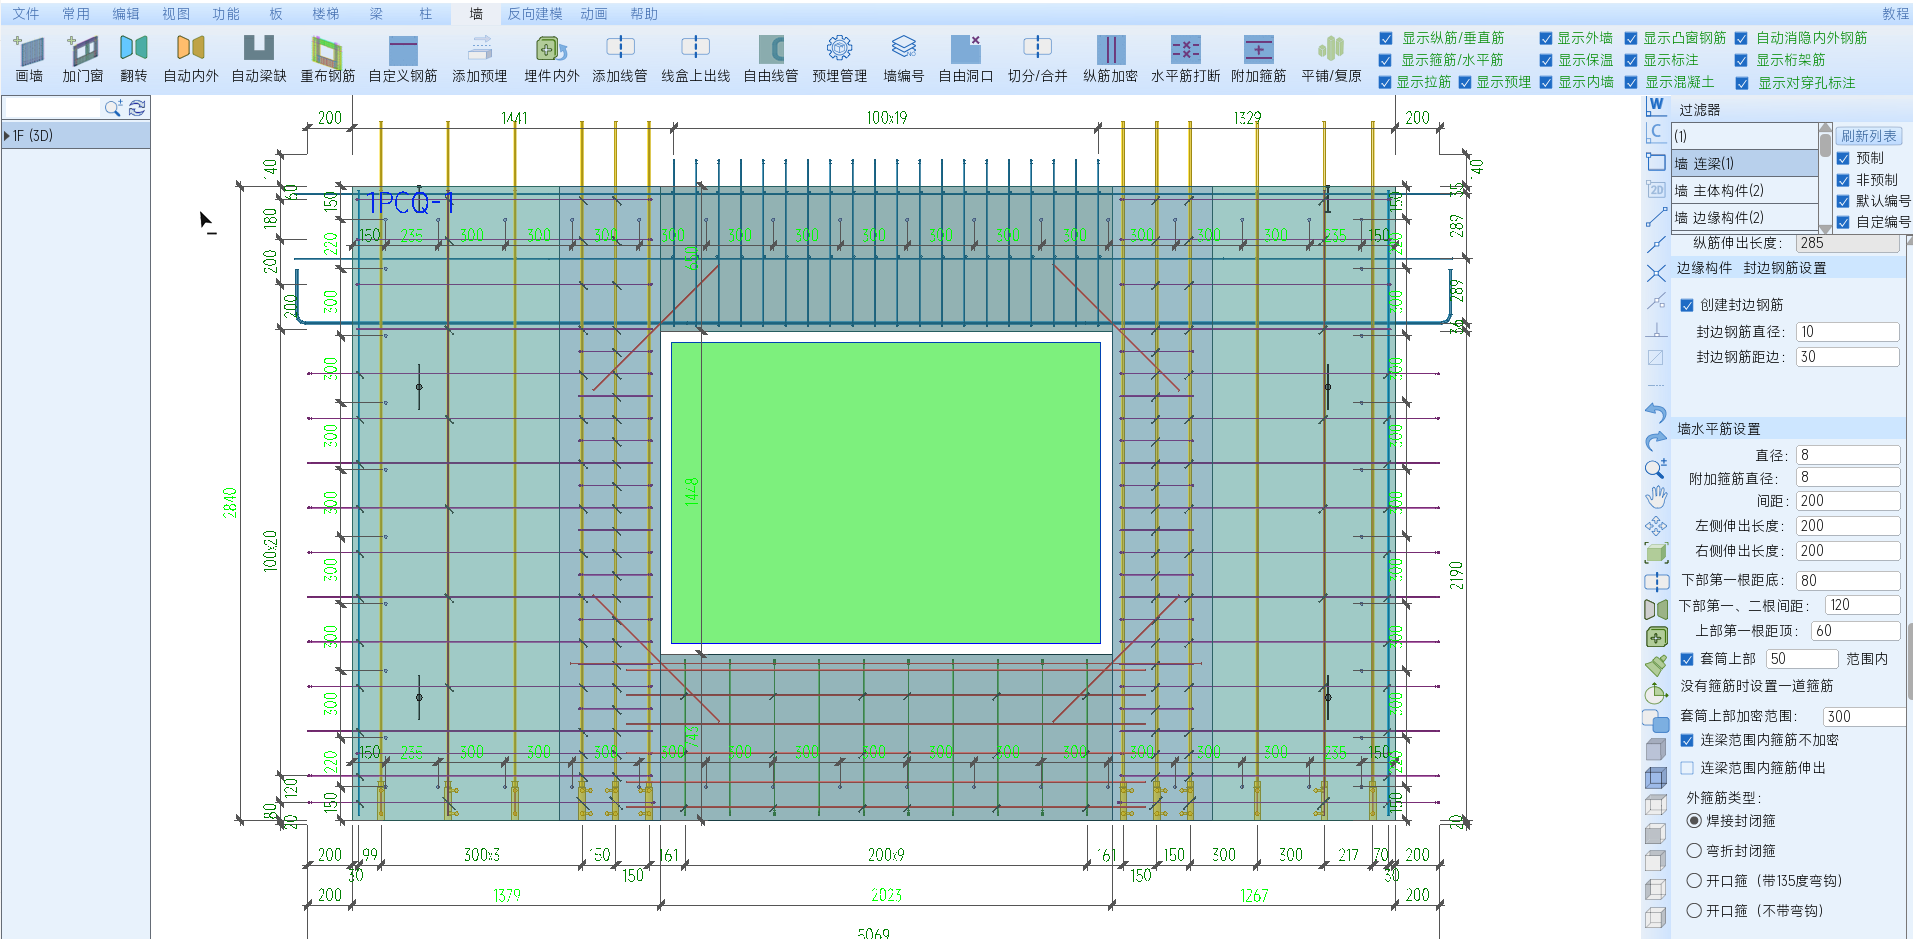Click the 间距 spacing input field

coord(1847,501)
